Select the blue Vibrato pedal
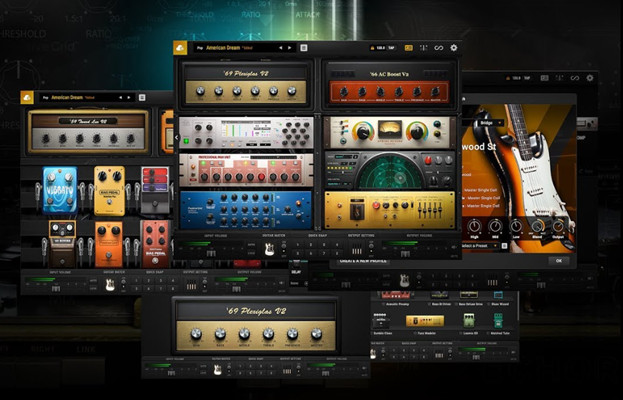This screenshot has width=623, height=400. point(60,190)
